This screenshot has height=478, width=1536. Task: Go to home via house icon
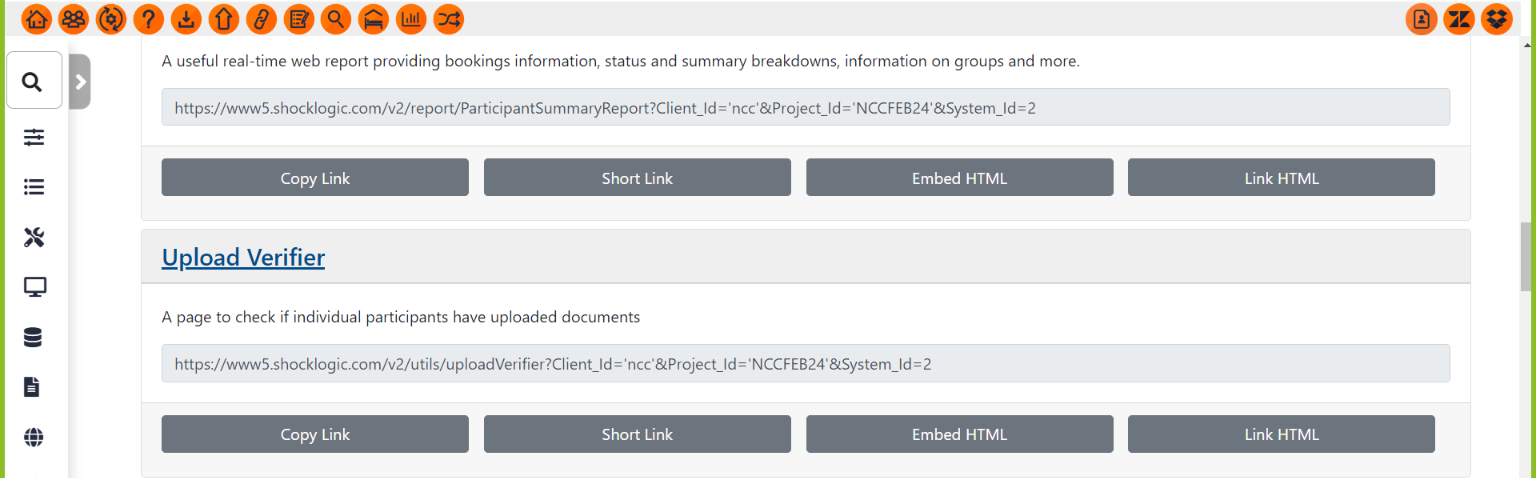pos(36,19)
